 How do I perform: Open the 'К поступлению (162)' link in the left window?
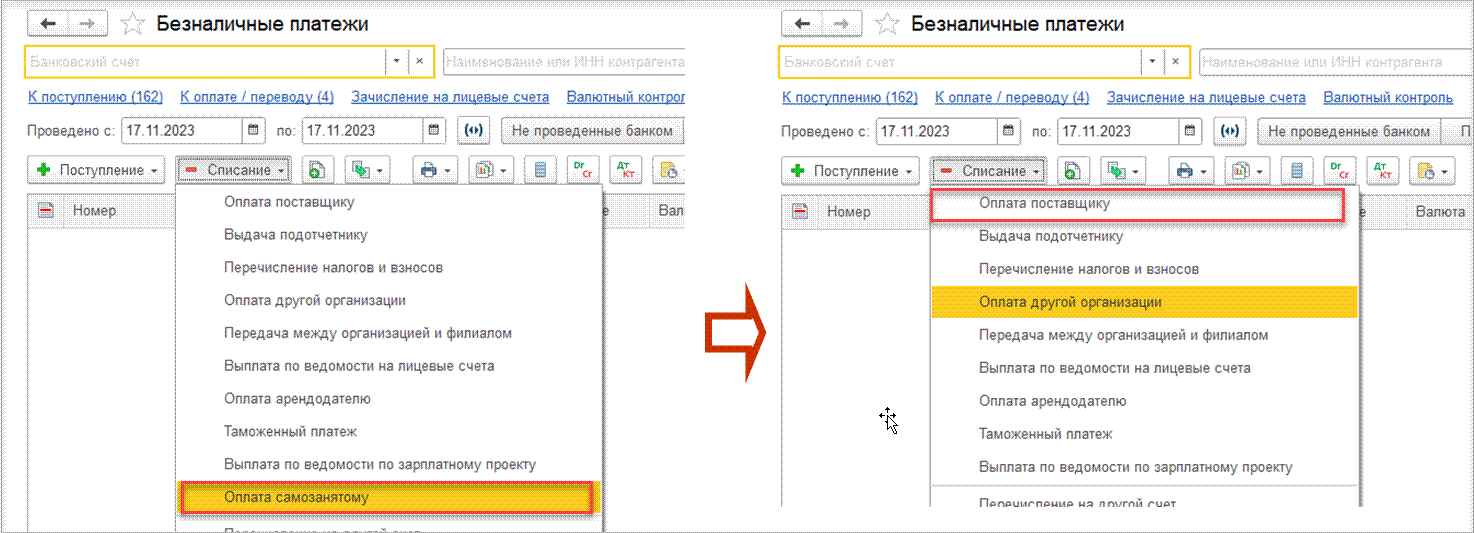[95, 97]
